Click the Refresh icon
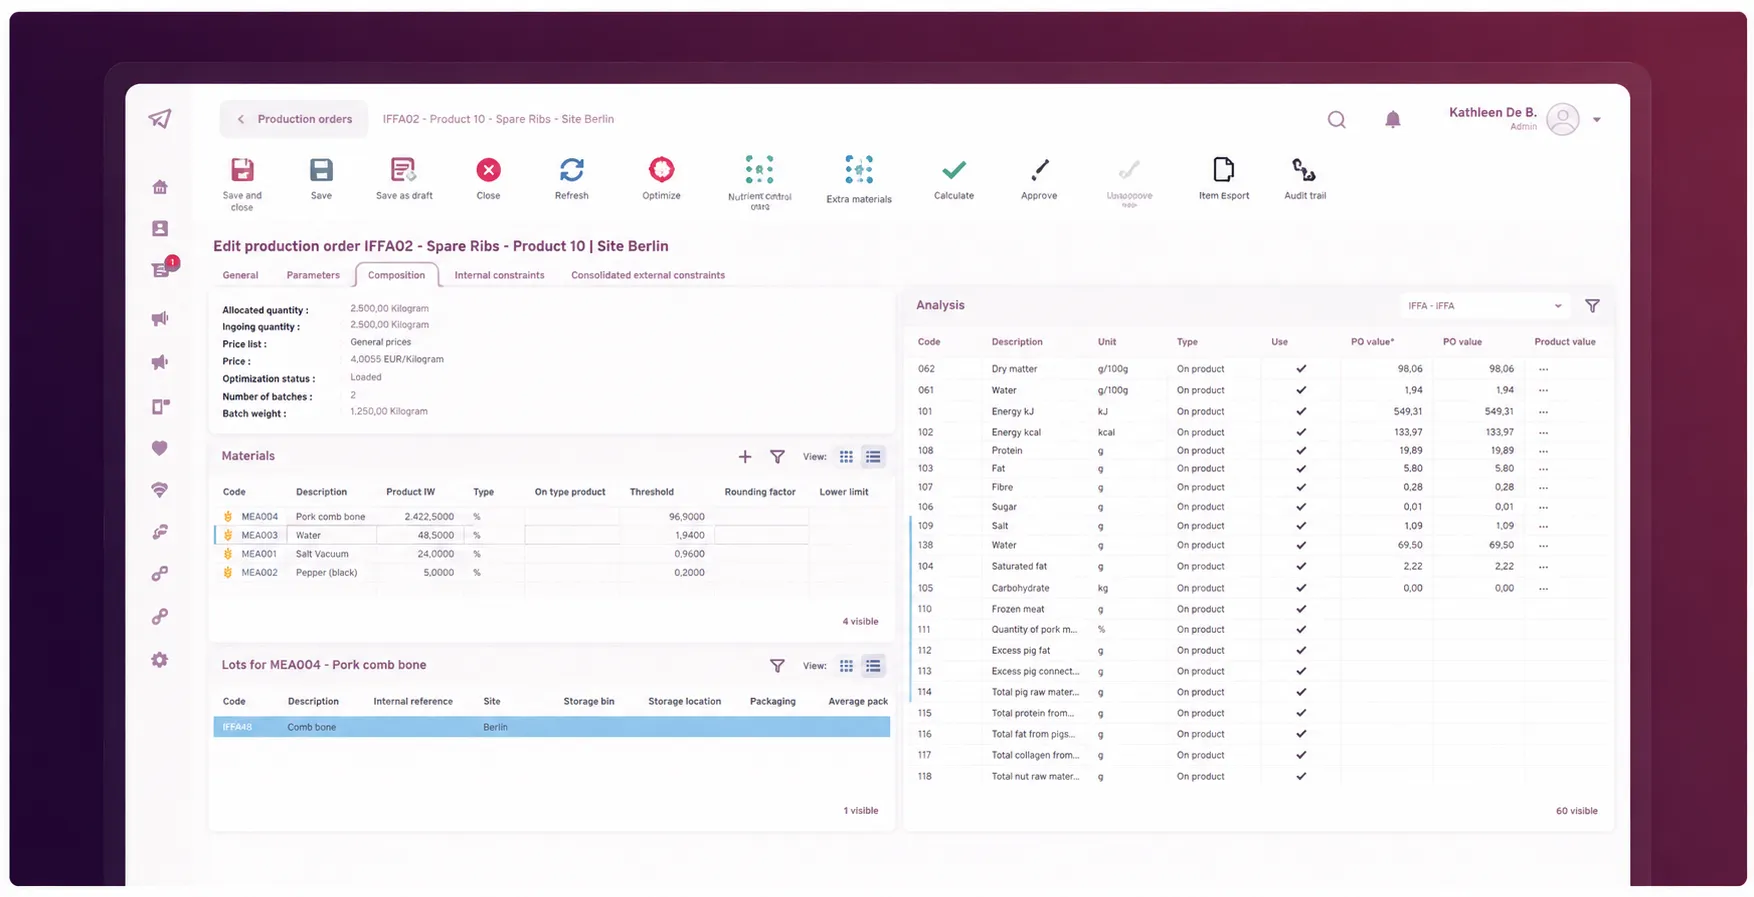The width and height of the screenshot is (1754, 897). click(571, 170)
